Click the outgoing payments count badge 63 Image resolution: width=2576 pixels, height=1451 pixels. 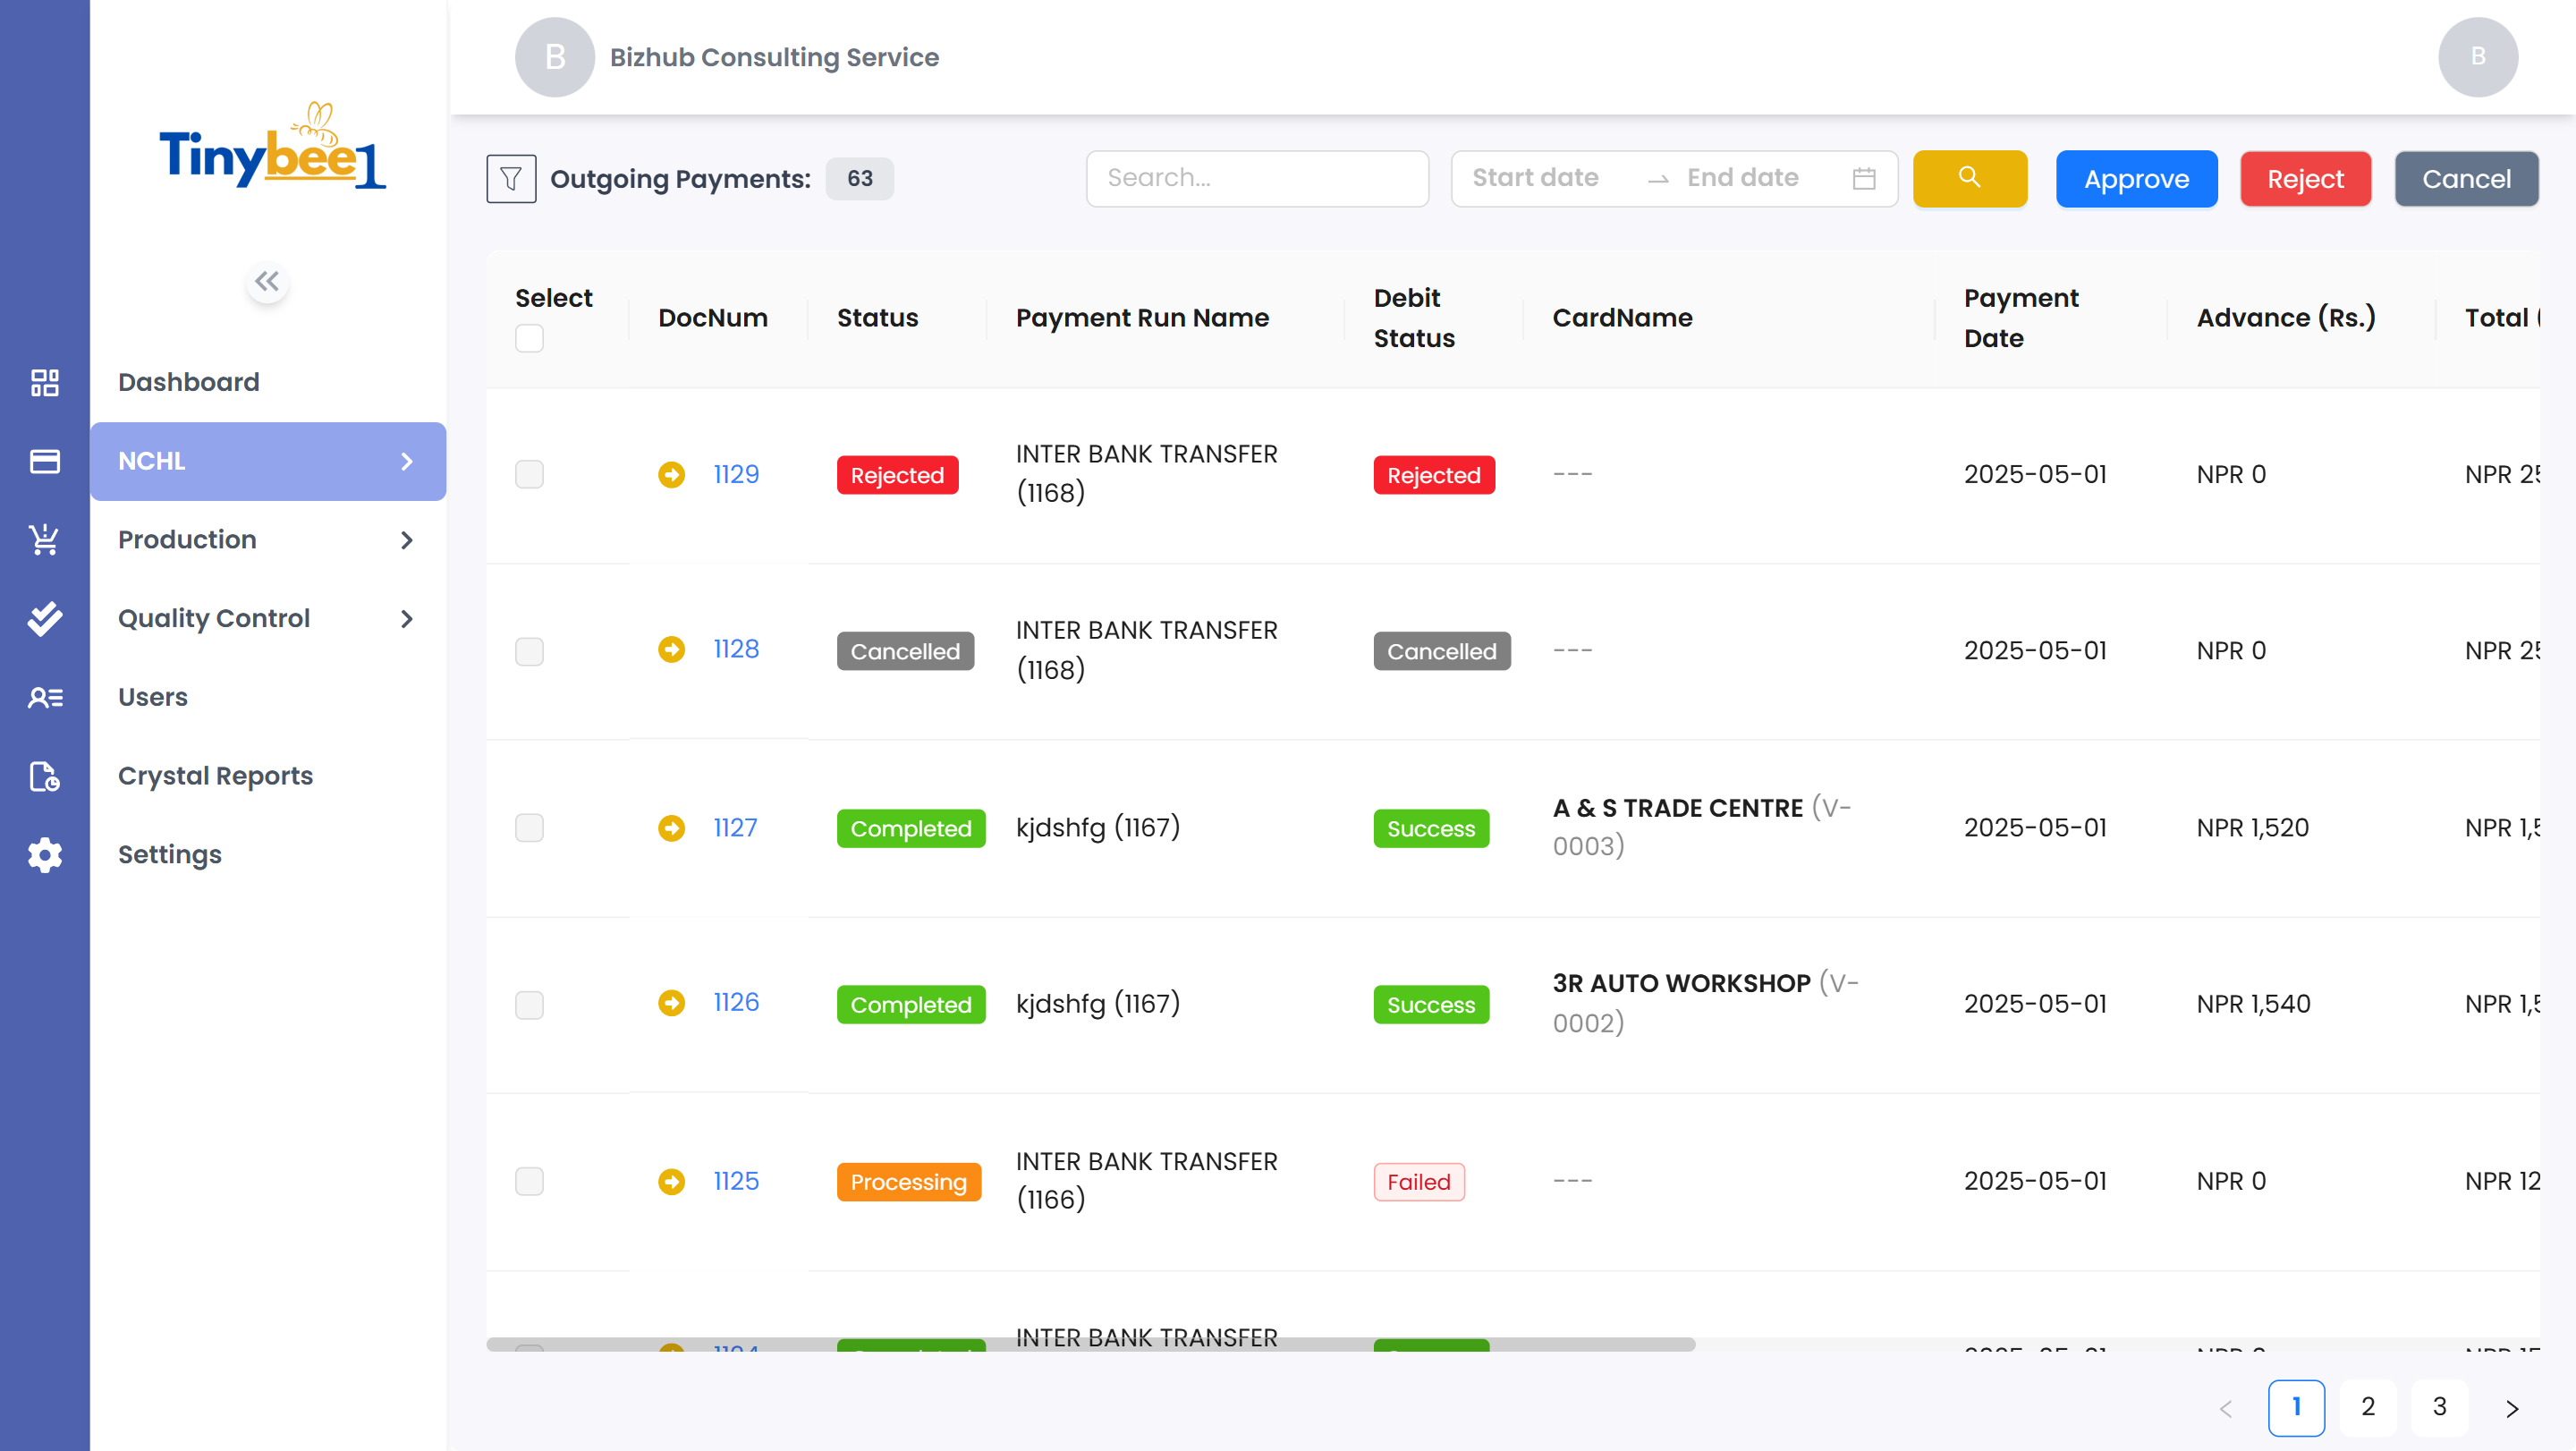pos(859,179)
